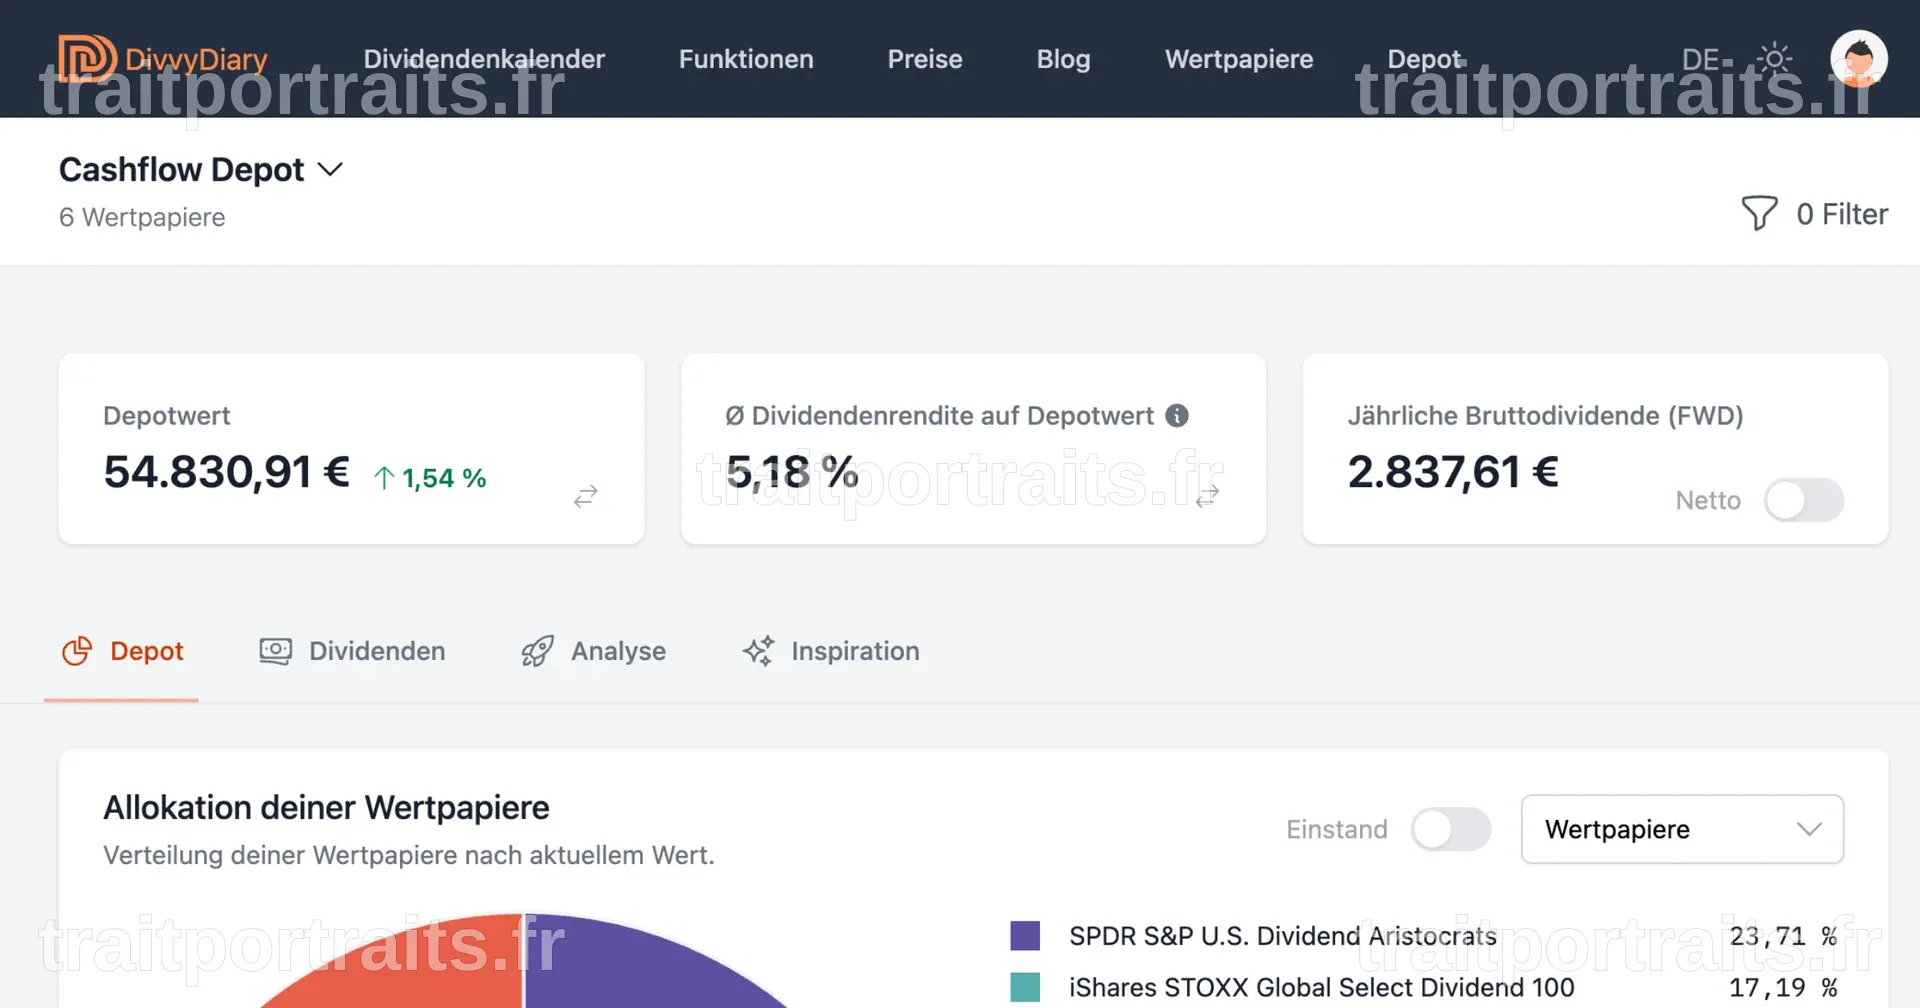1920x1008 pixels.
Task: Click the SPDR S&P U.S. Dividend Aristocrats legend entry
Action: point(1283,936)
